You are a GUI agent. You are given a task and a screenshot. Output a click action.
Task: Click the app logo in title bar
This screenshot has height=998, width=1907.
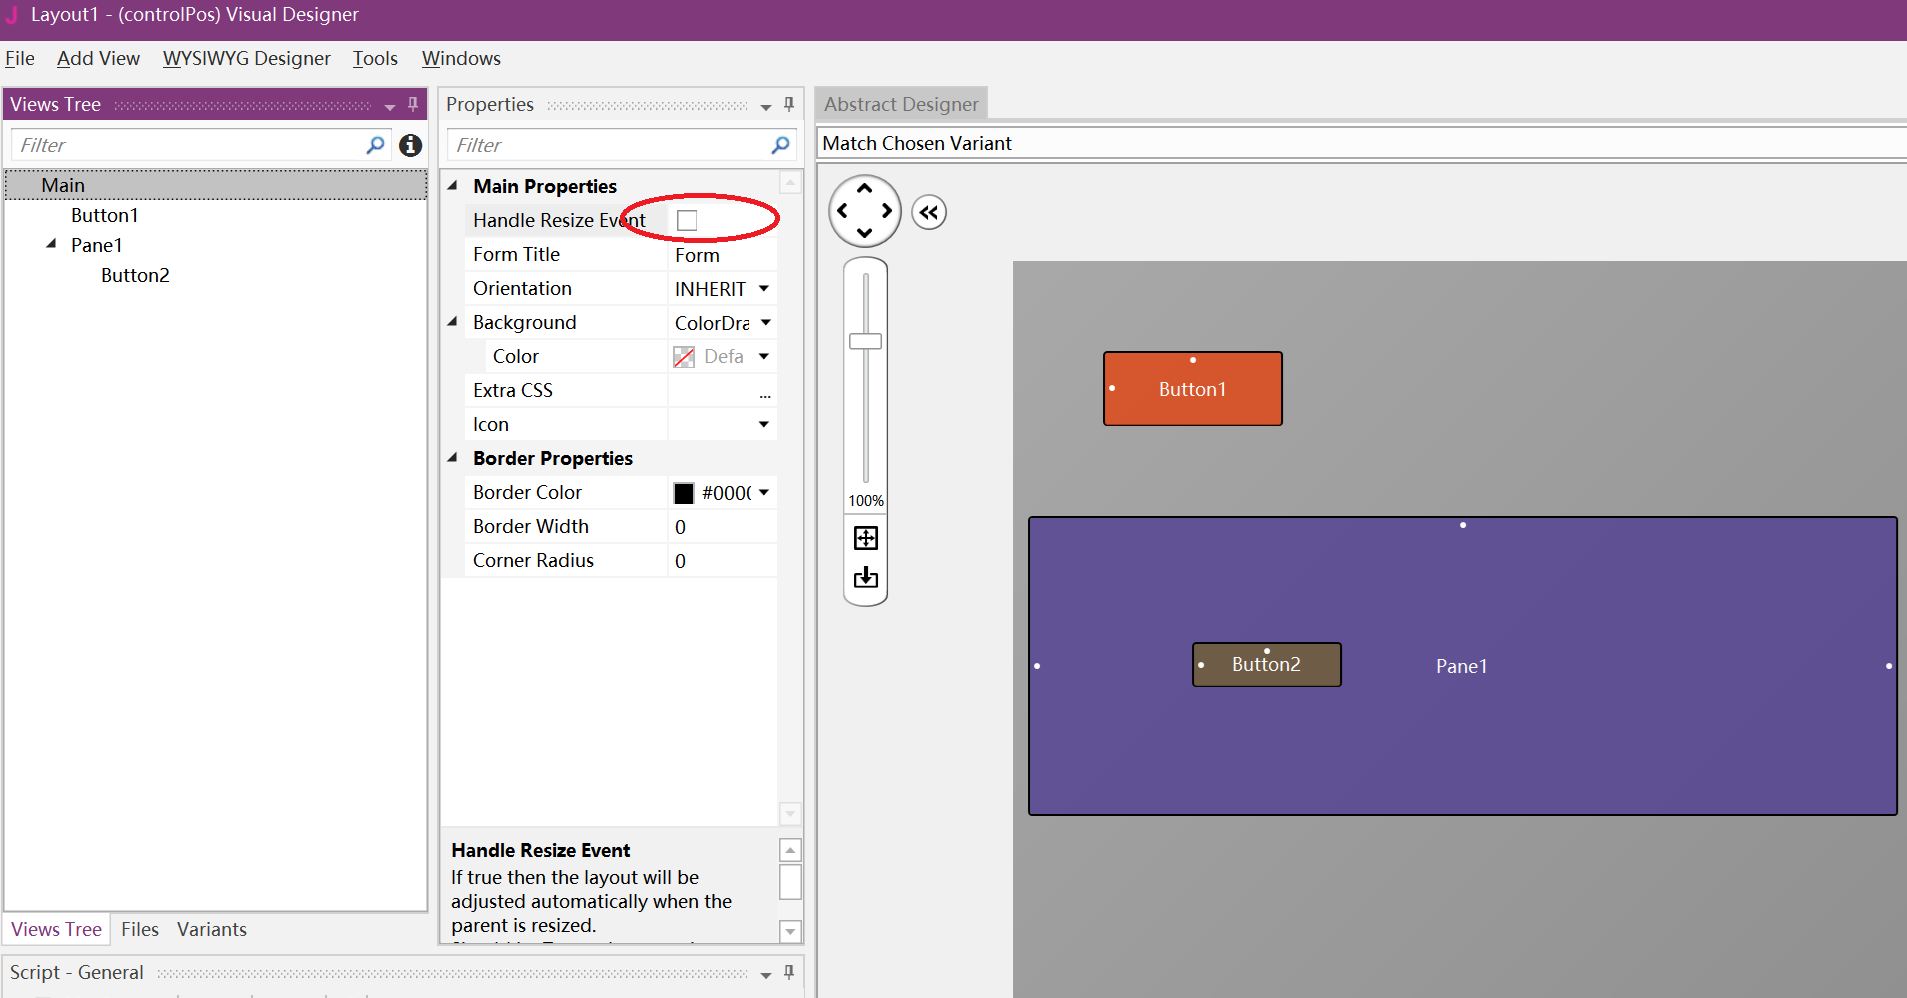13,15
